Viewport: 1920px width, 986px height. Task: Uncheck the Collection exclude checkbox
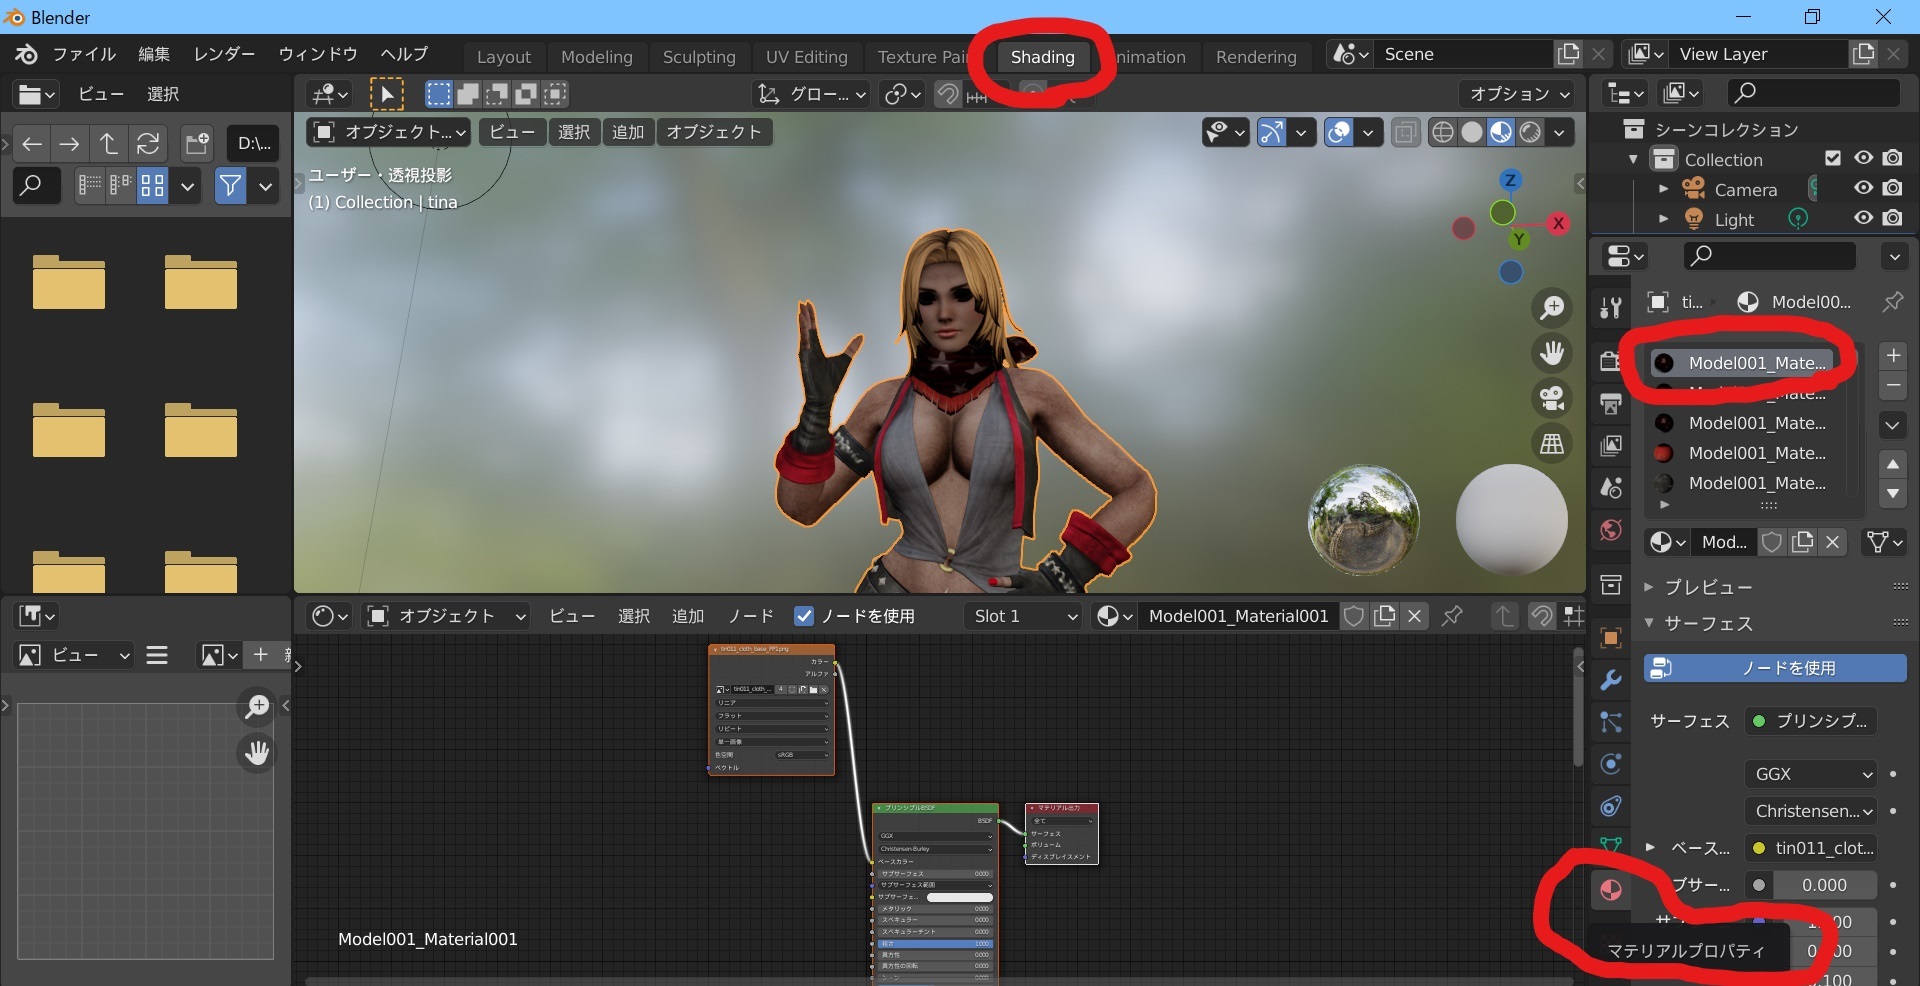coord(1833,158)
